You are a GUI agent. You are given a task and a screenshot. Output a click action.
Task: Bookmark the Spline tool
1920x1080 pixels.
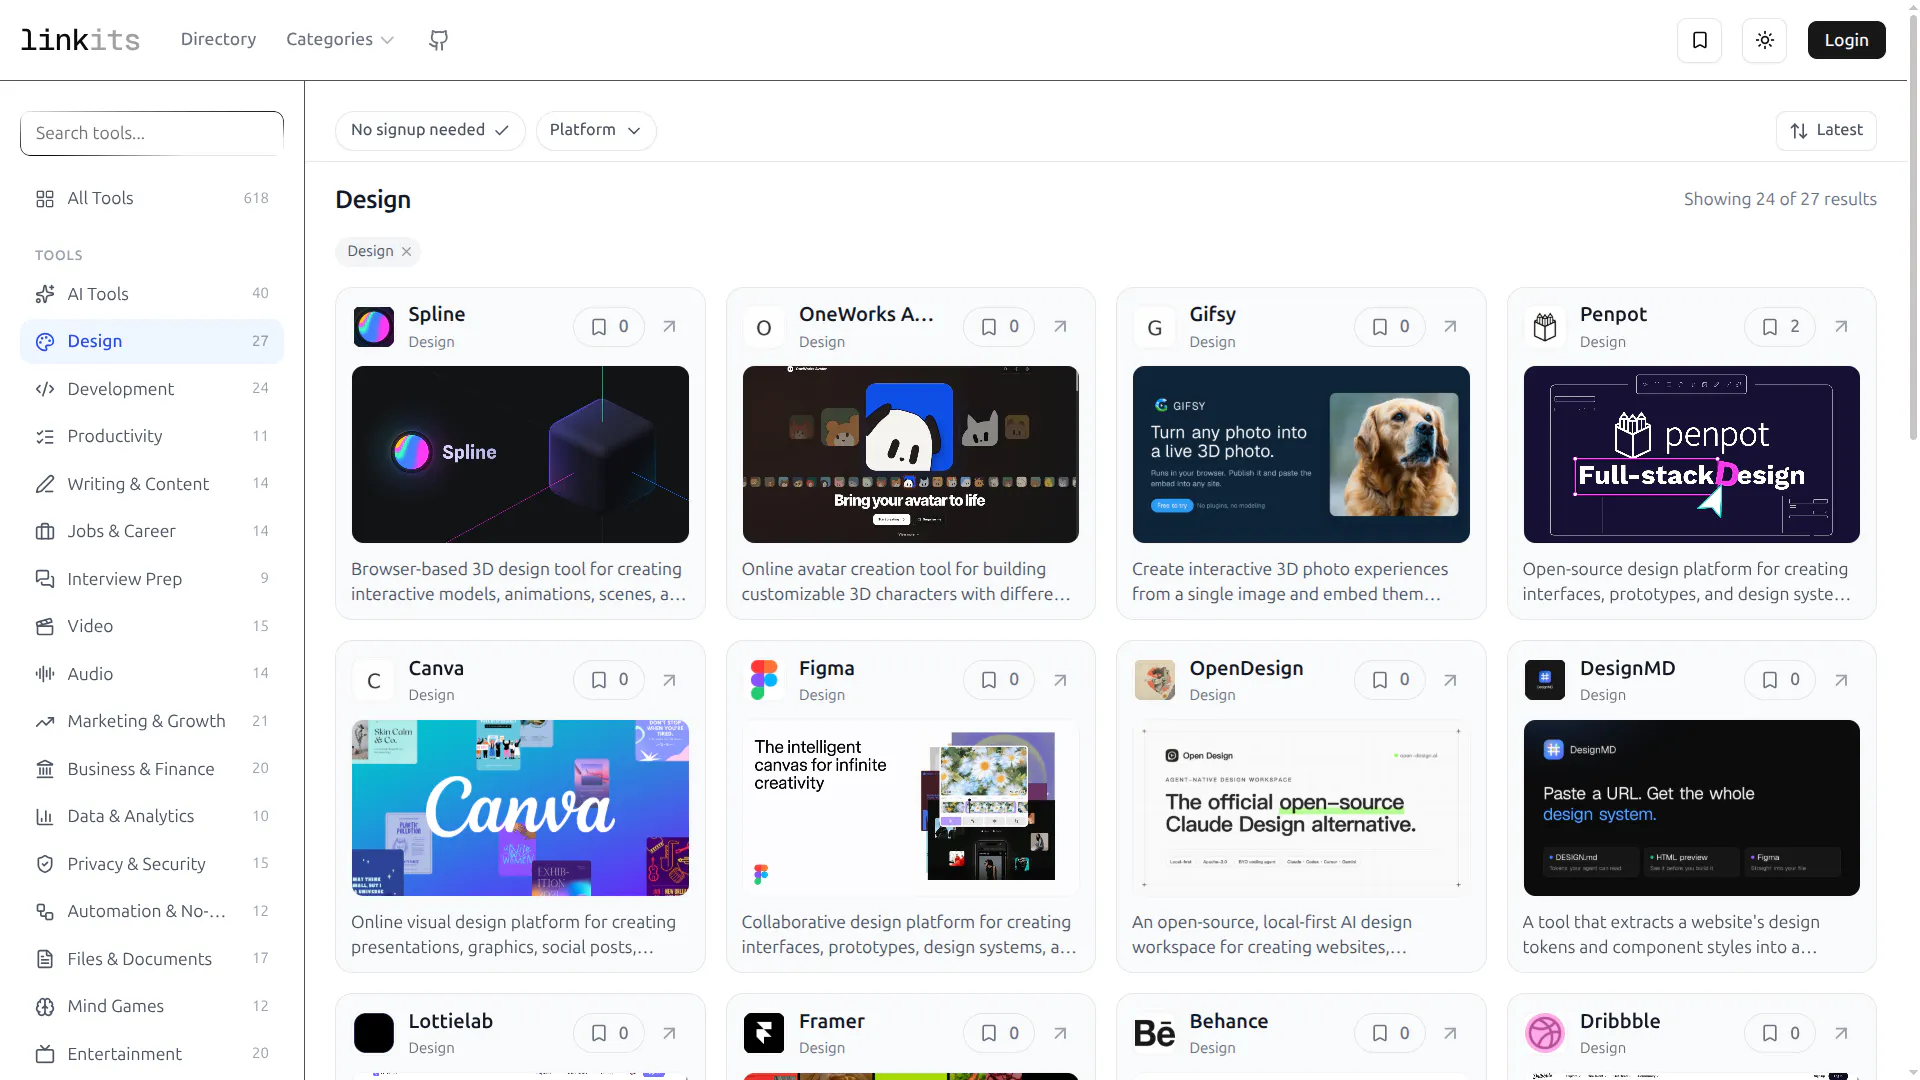click(609, 327)
